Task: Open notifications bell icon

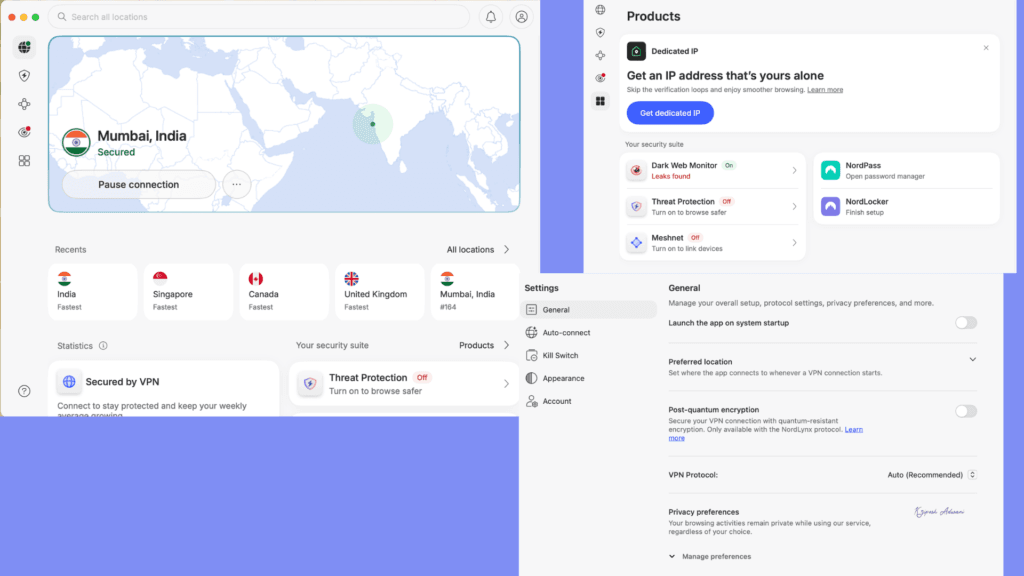Action: (x=490, y=17)
